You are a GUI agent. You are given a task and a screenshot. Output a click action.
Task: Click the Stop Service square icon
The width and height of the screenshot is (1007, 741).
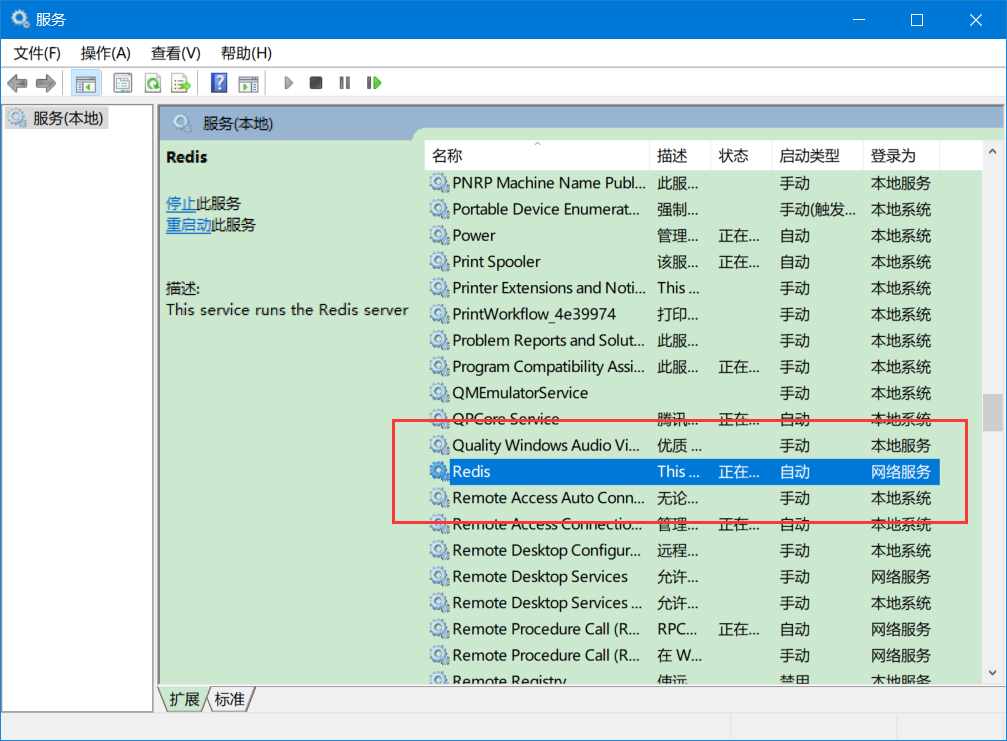pos(316,83)
